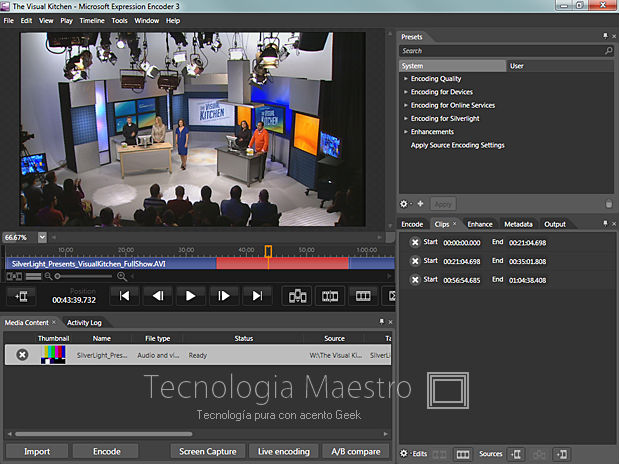
Task: Switch to the Enhance tab
Action: (x=480, y=224)
